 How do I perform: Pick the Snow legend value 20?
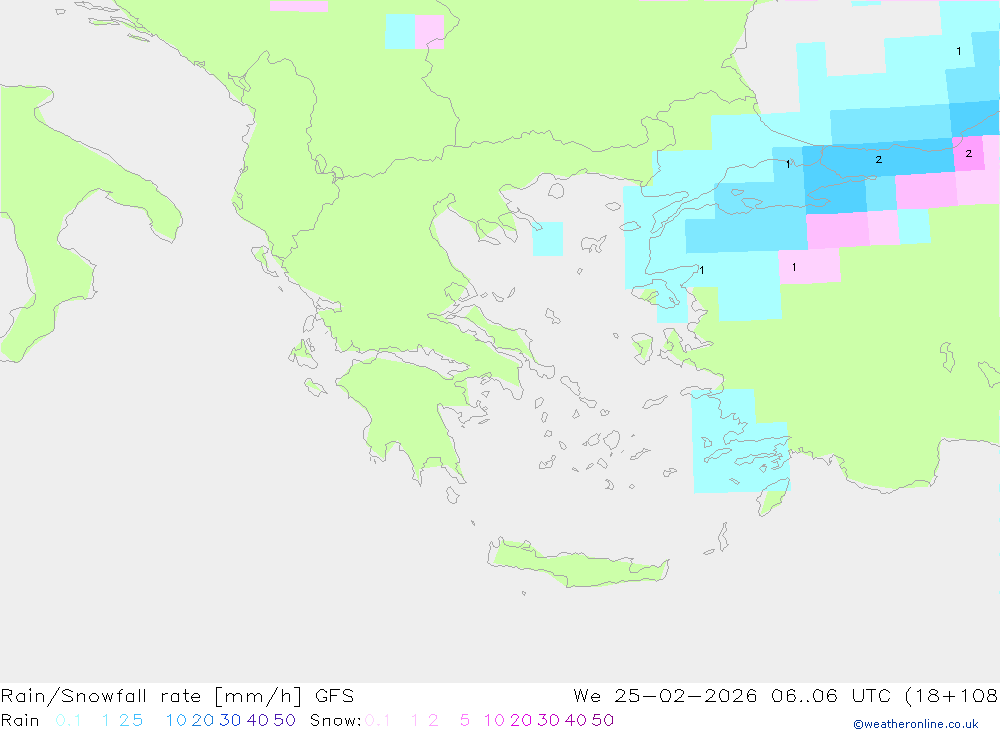pyautogui.click(x=521, y=720)
